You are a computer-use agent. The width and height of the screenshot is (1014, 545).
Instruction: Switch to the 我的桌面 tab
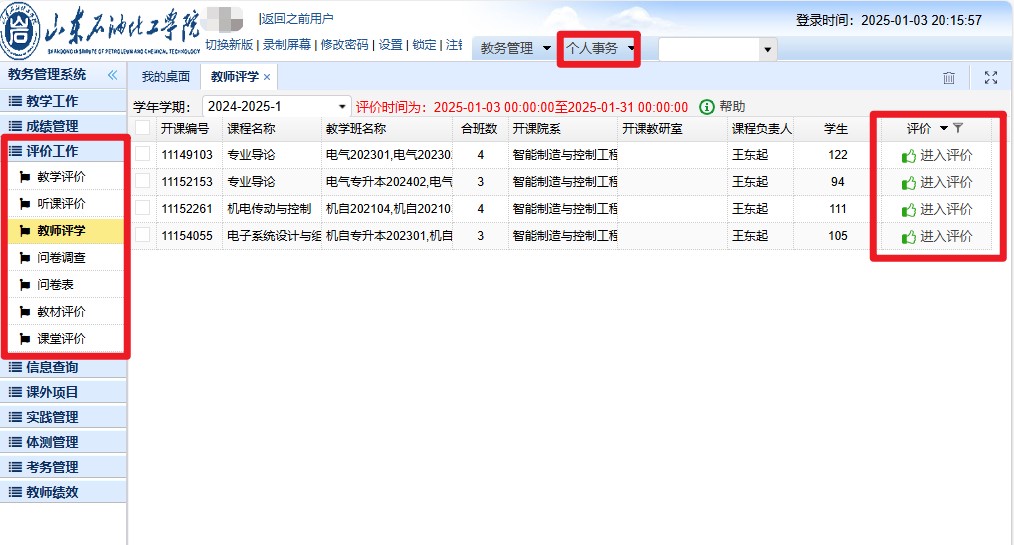click(165, 77)
